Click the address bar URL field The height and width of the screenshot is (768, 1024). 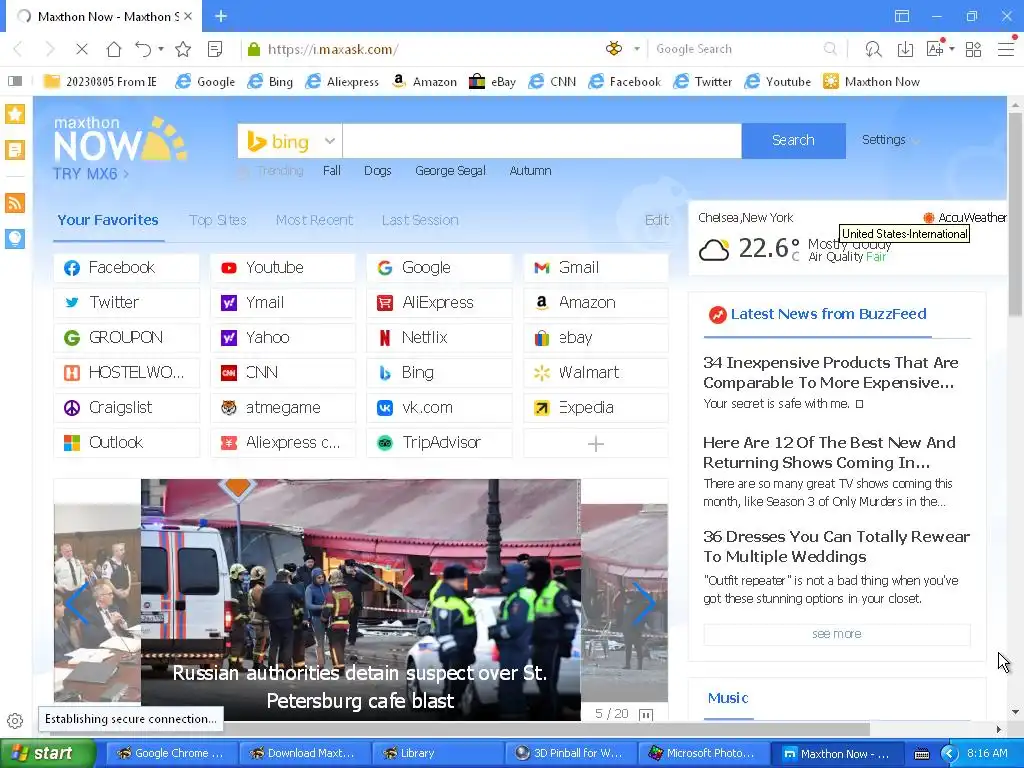(424, 49)
